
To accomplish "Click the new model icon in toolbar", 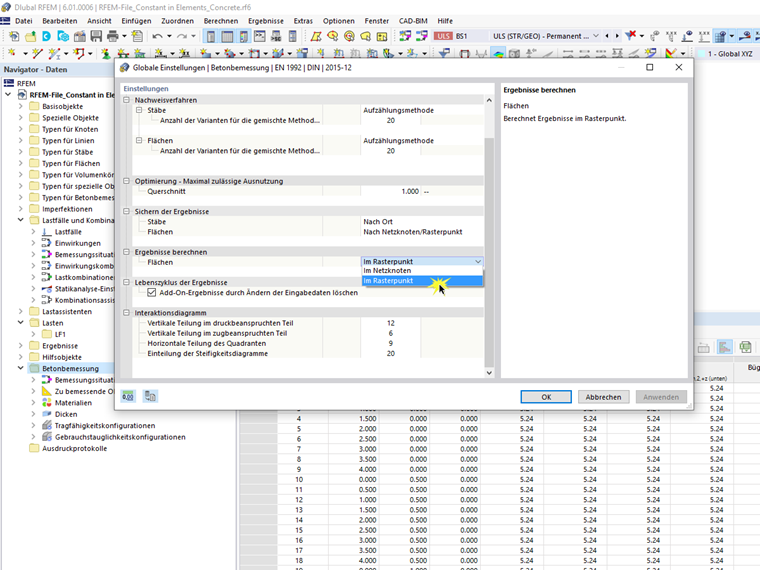I will [14, 36].
